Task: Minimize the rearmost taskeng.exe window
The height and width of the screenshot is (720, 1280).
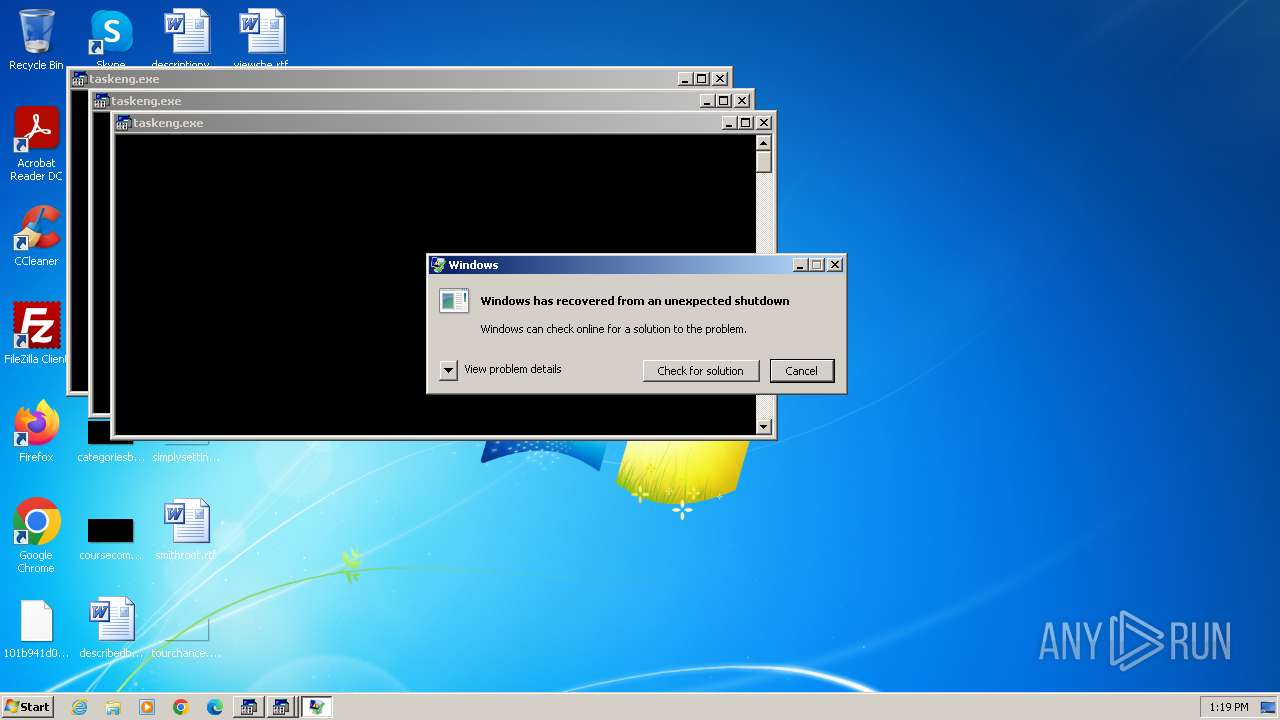Action: pyautogui.click(x=685, y=79)
